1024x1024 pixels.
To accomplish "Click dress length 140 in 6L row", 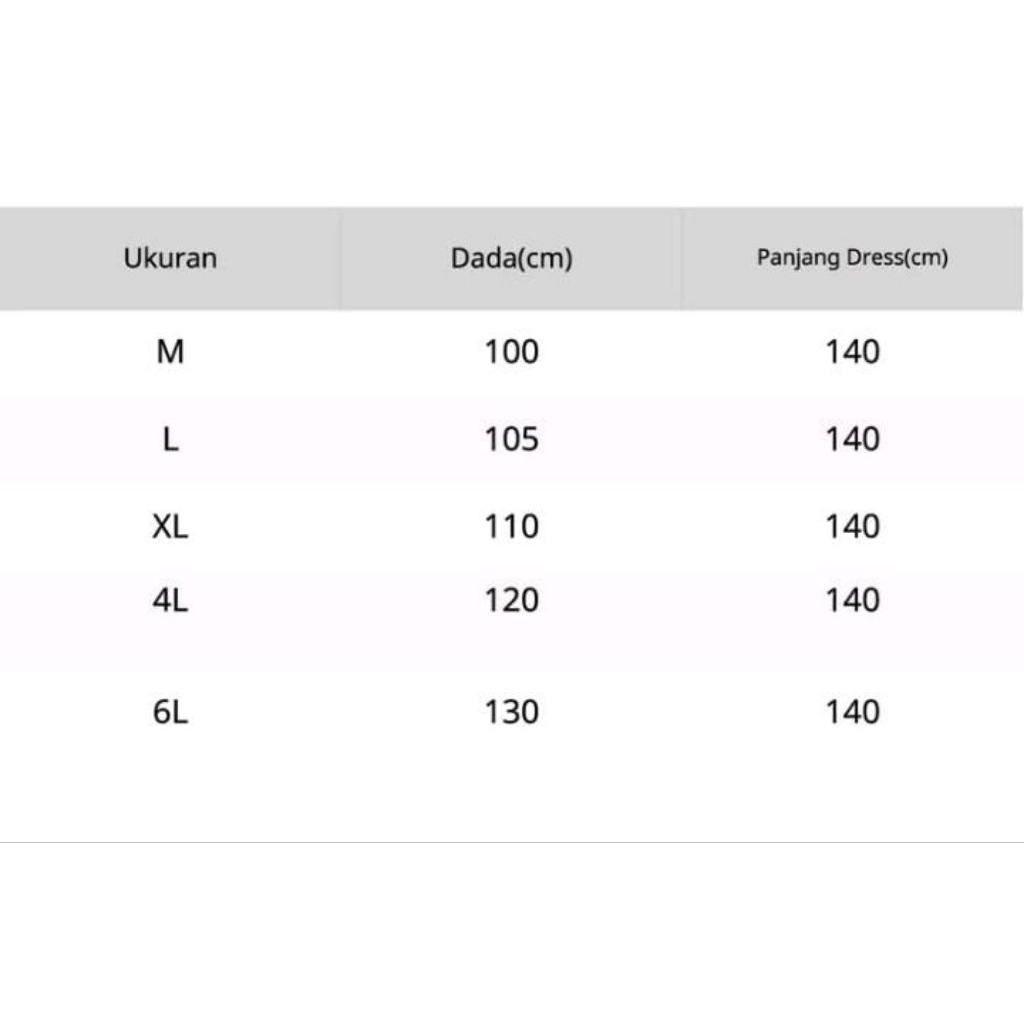I will pos(852,712).
